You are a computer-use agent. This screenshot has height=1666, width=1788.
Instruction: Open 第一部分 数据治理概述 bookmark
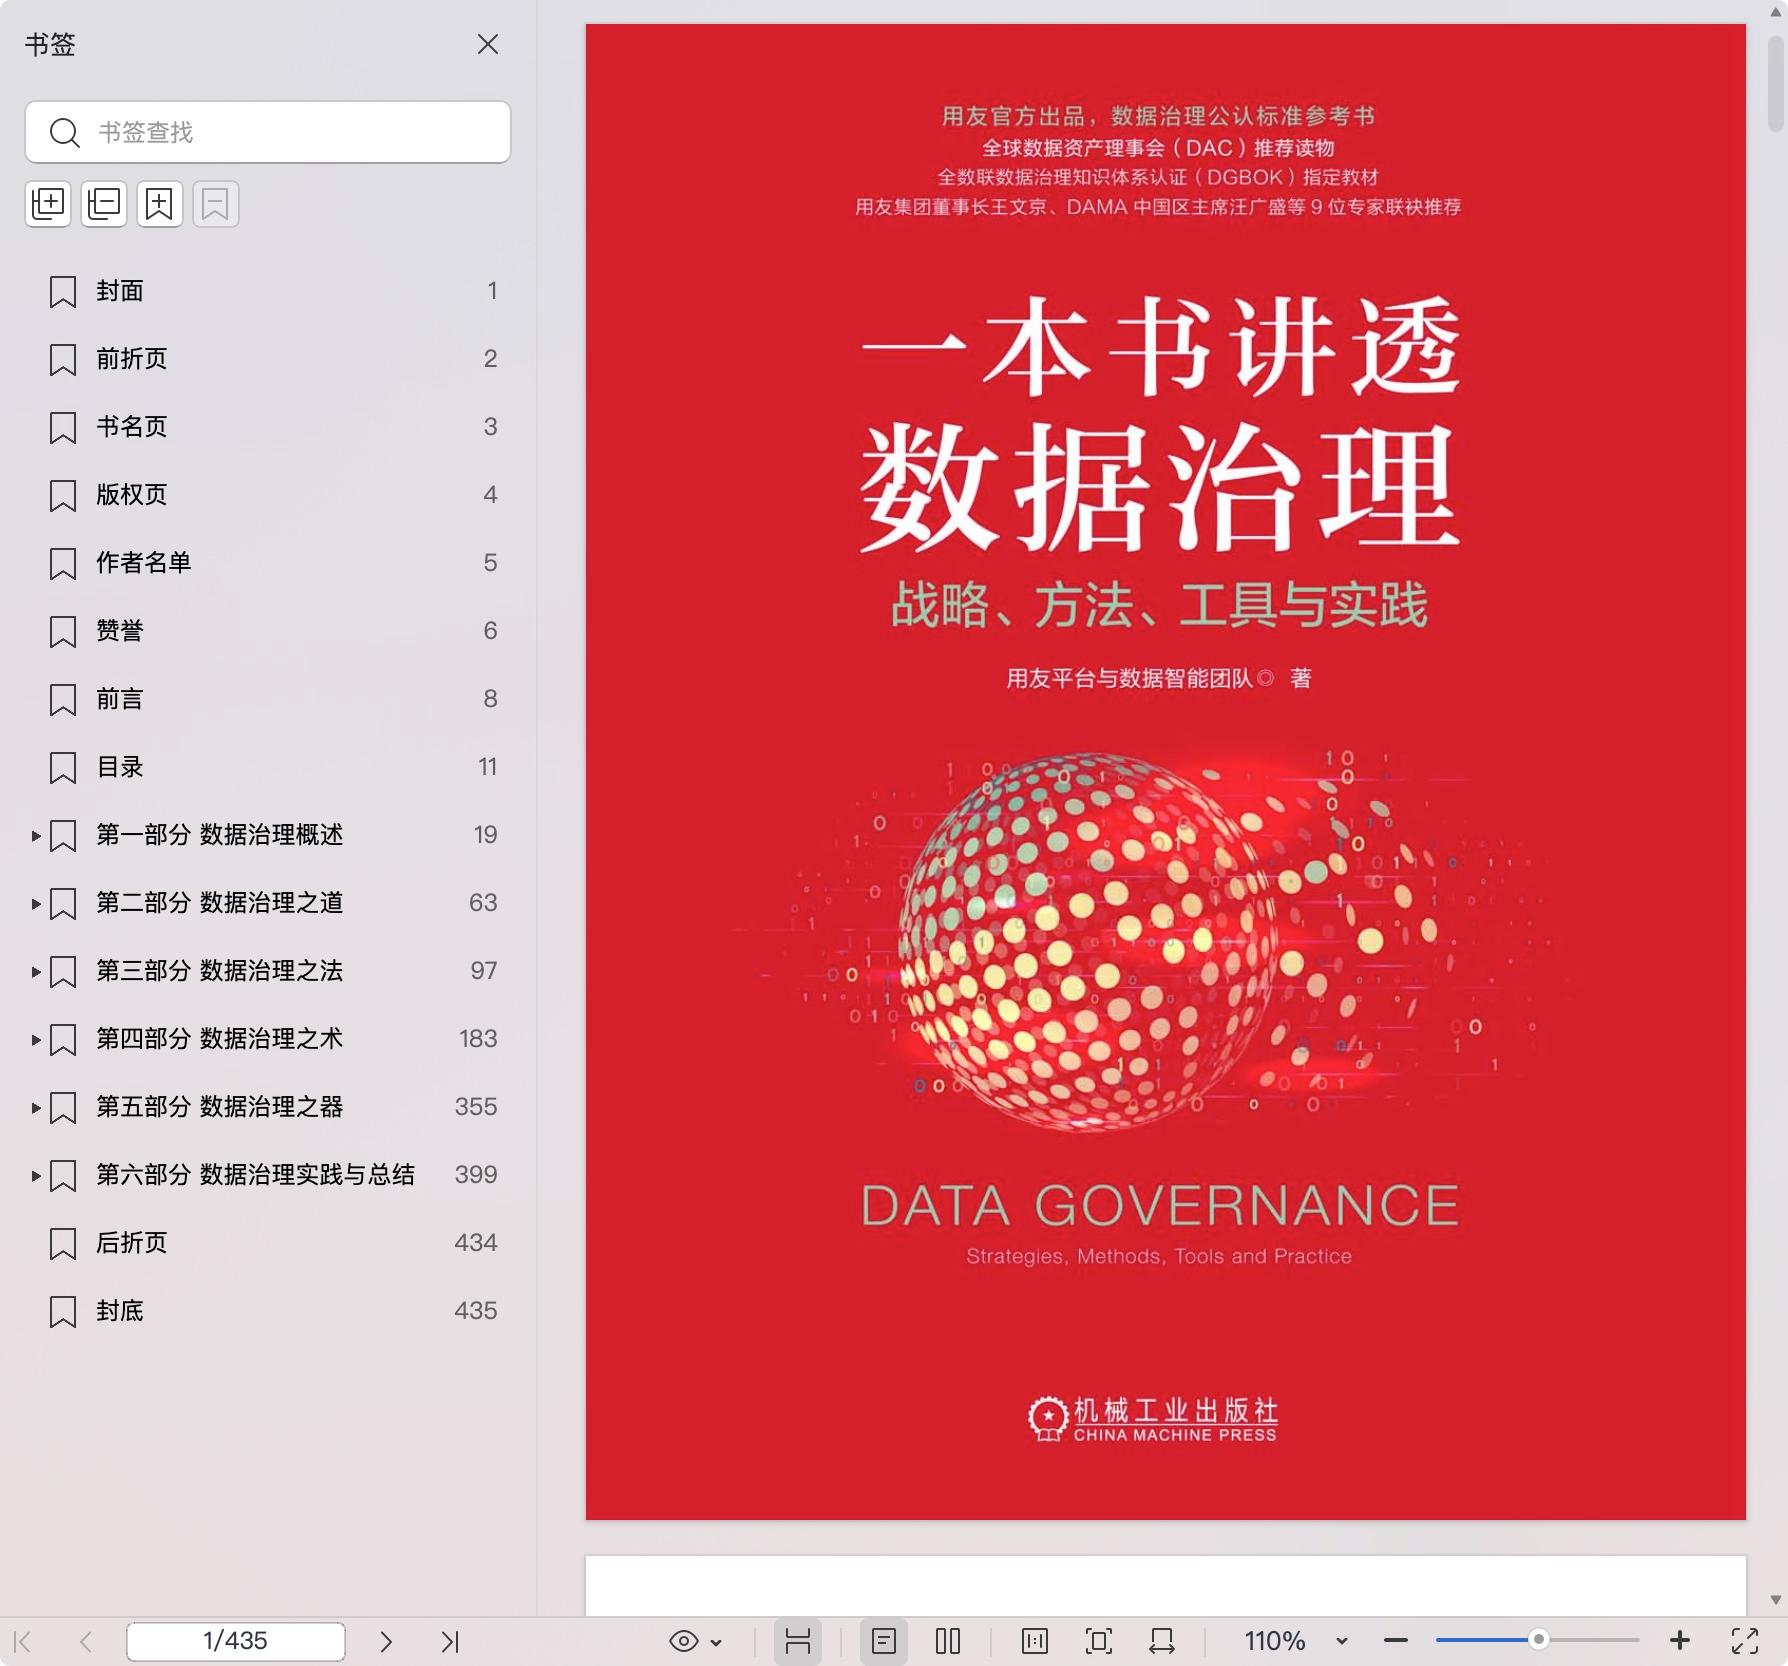click(x=219, y=835)
